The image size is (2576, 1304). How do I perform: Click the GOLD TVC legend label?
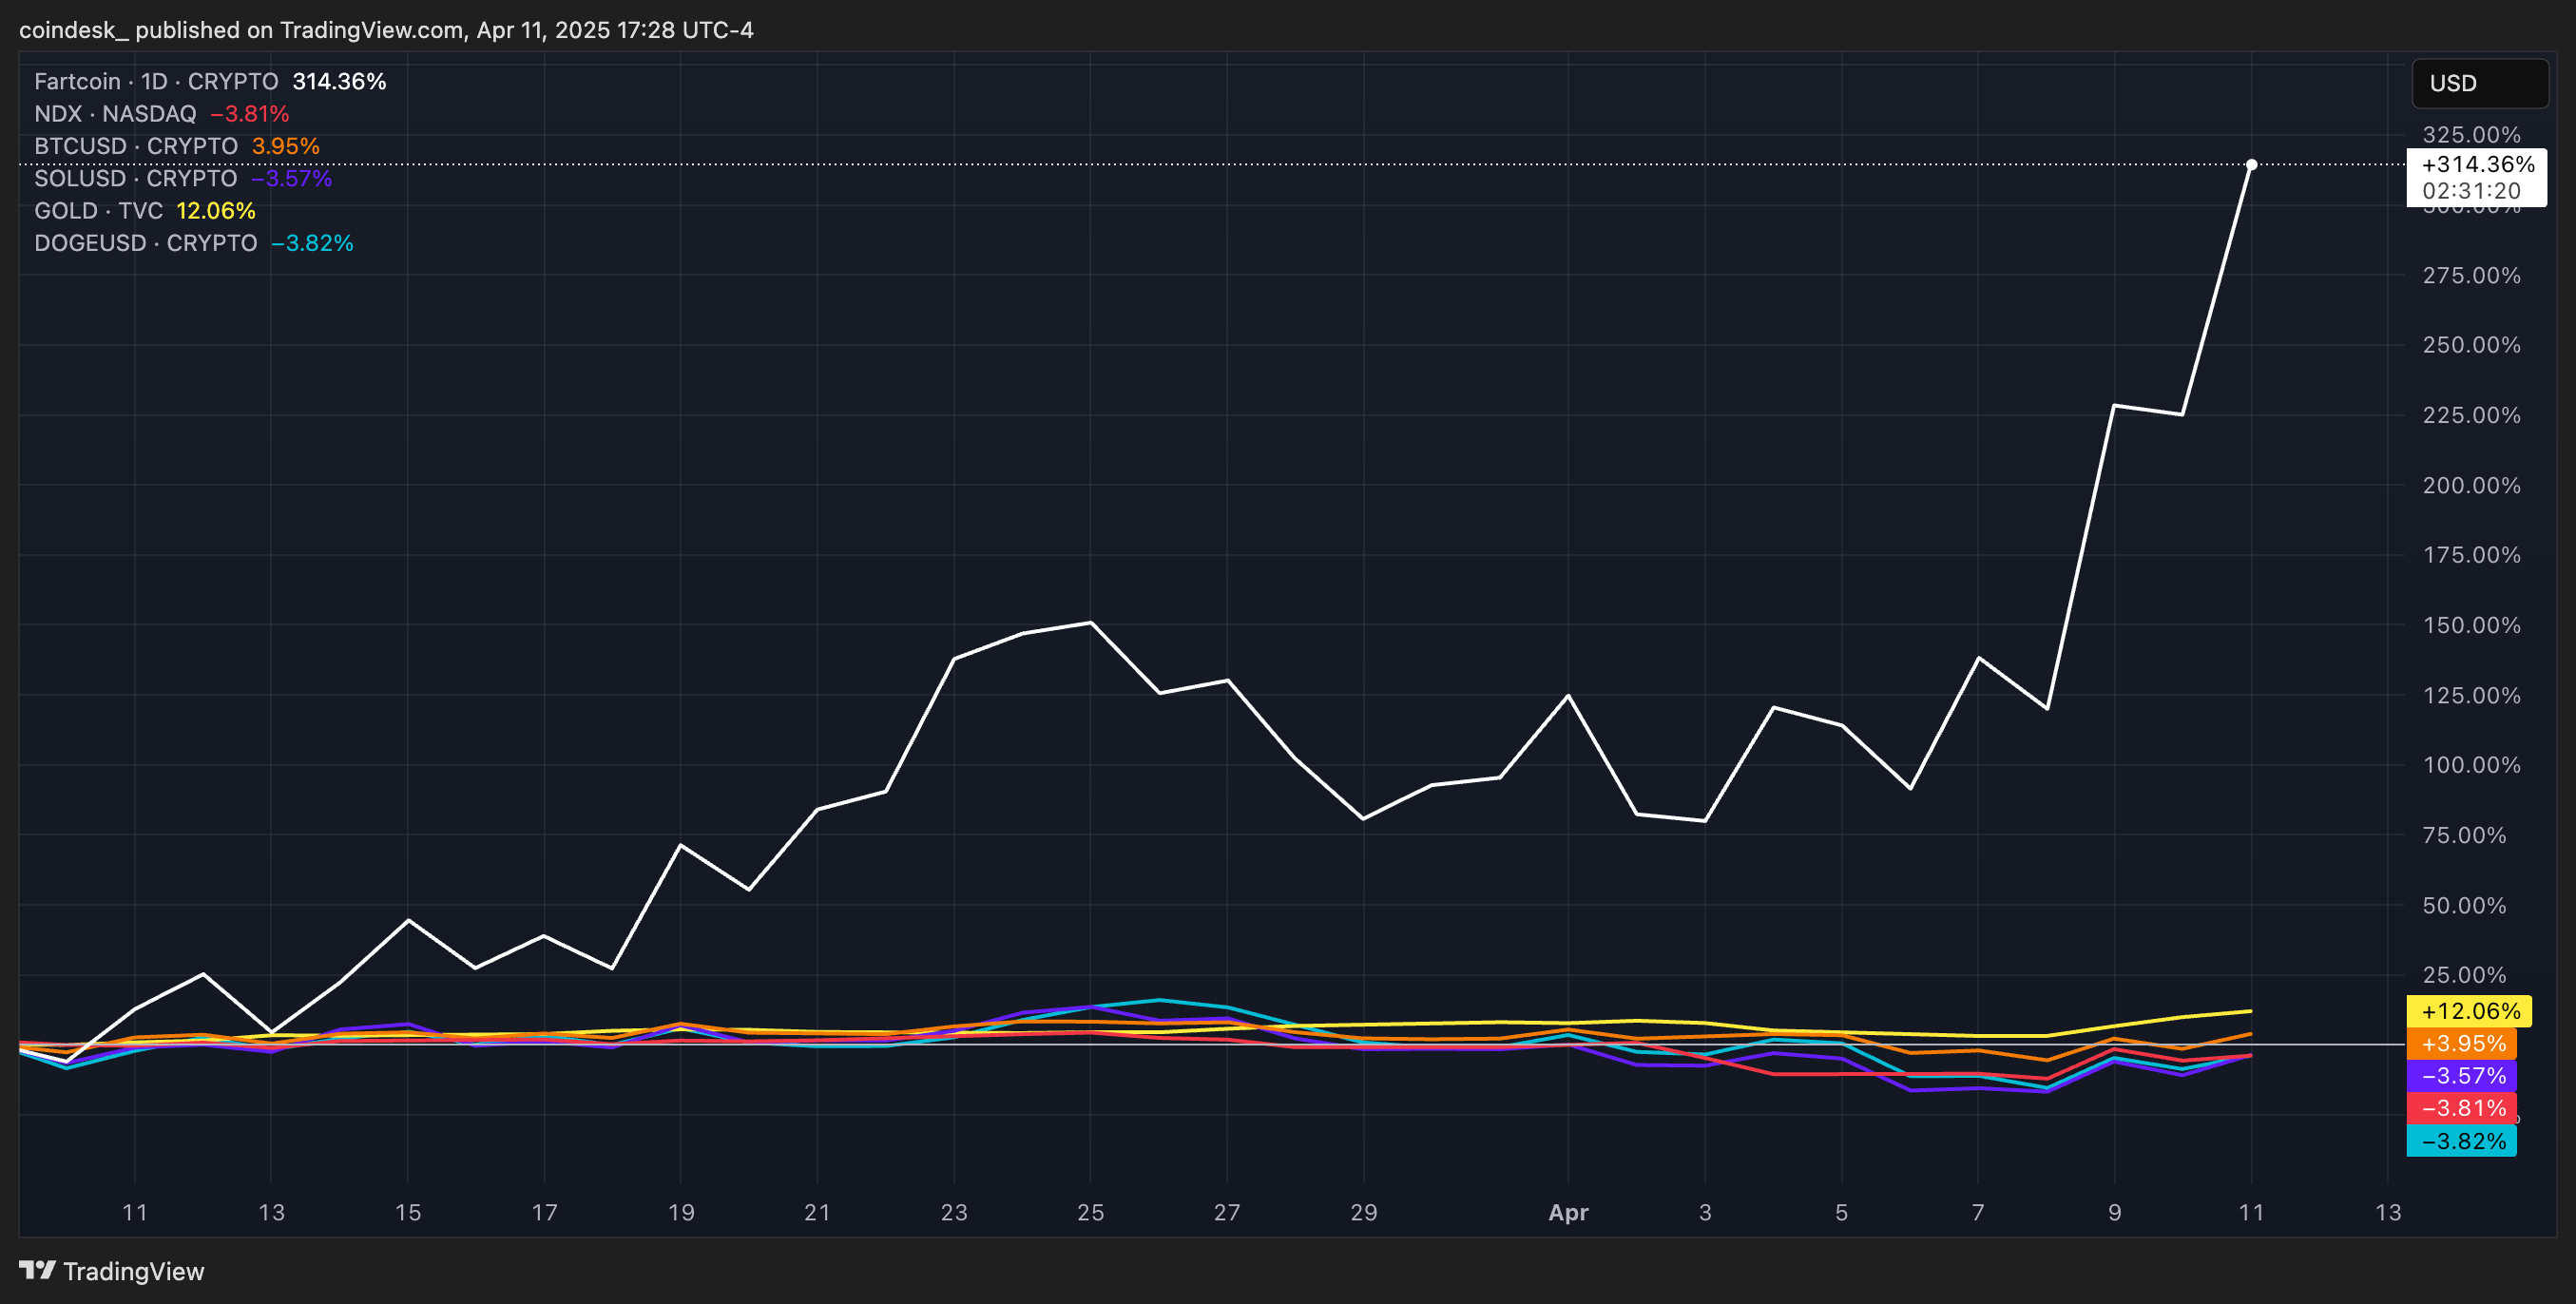98,211
